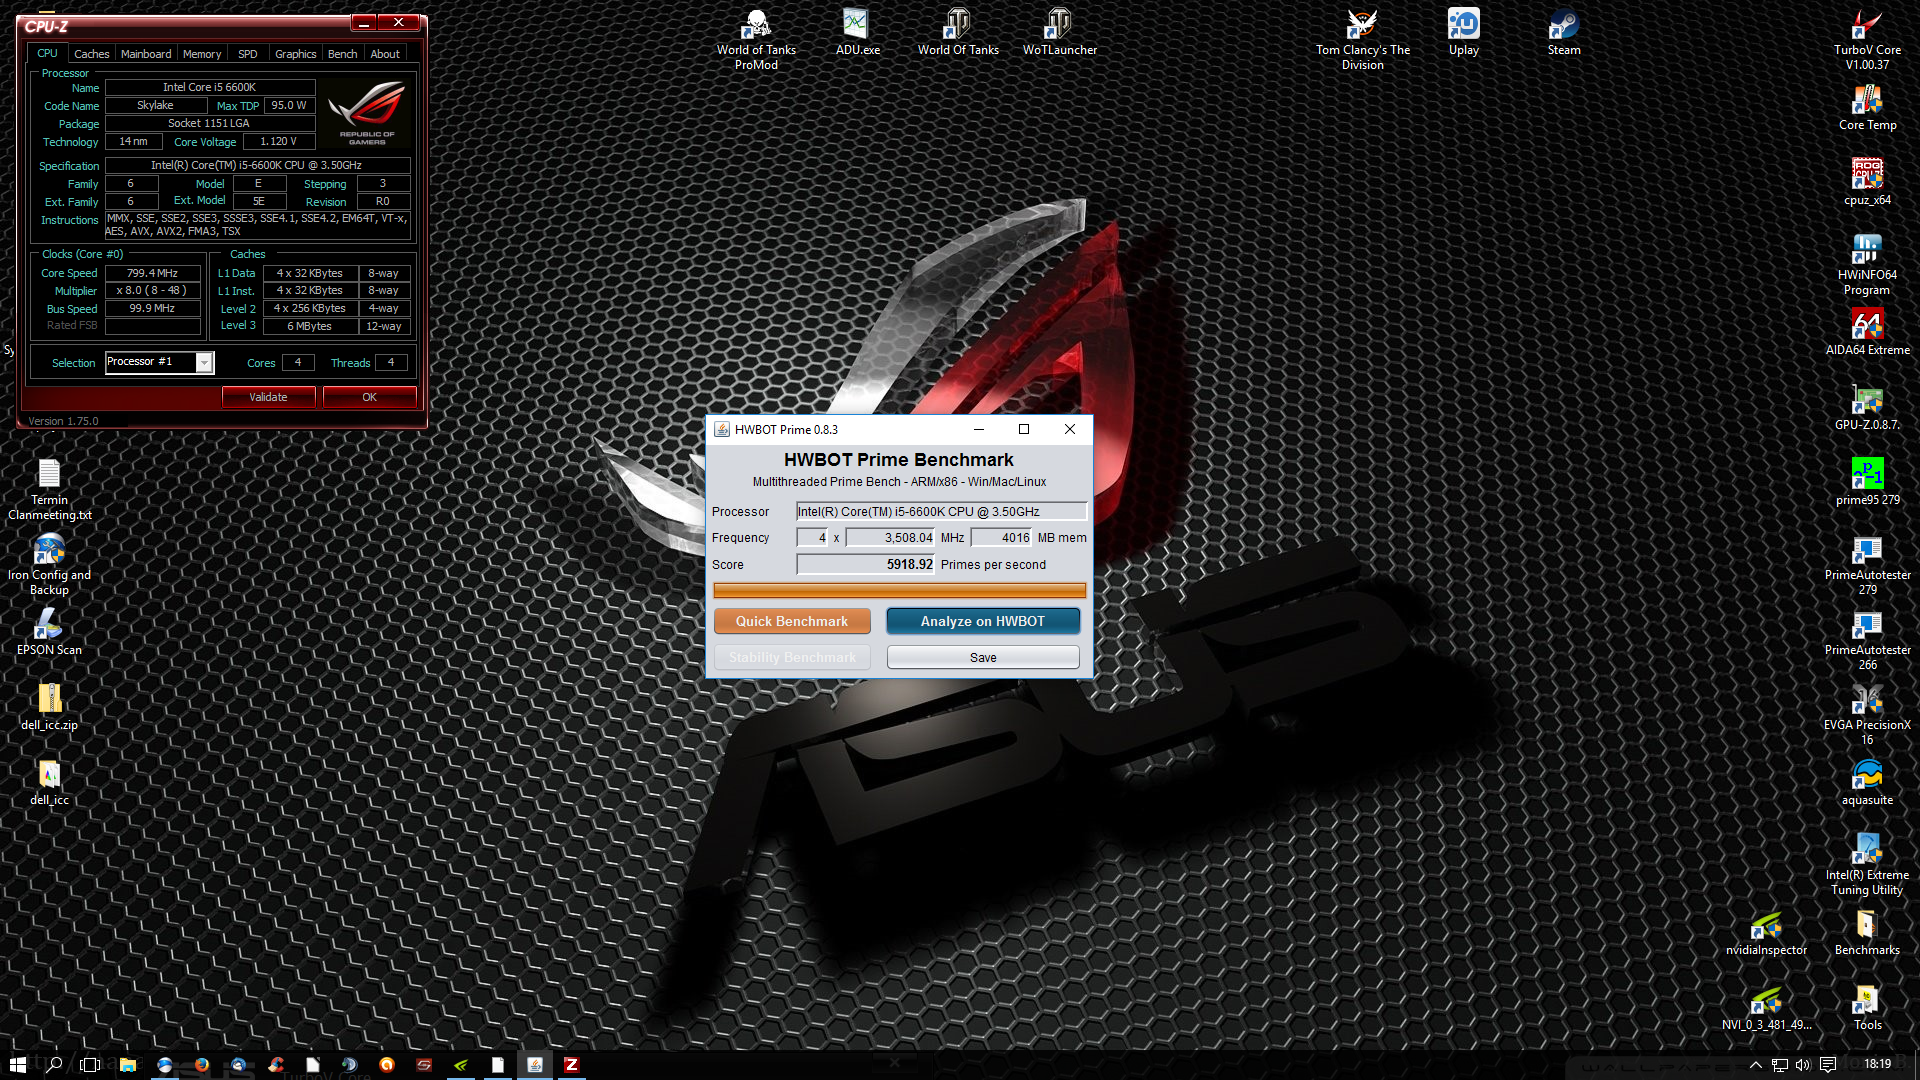Open Firefox from the taskbar
Image resolution: width=1920 pixels, height=1080 pixels.
coord(202,1065)
